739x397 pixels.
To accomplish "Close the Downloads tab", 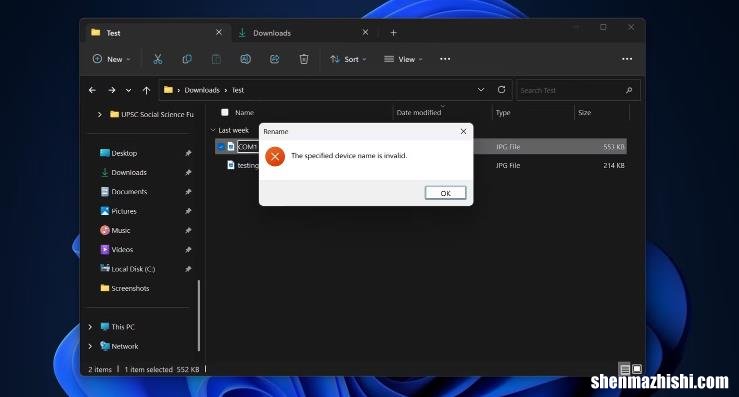I will click(365, 33).
